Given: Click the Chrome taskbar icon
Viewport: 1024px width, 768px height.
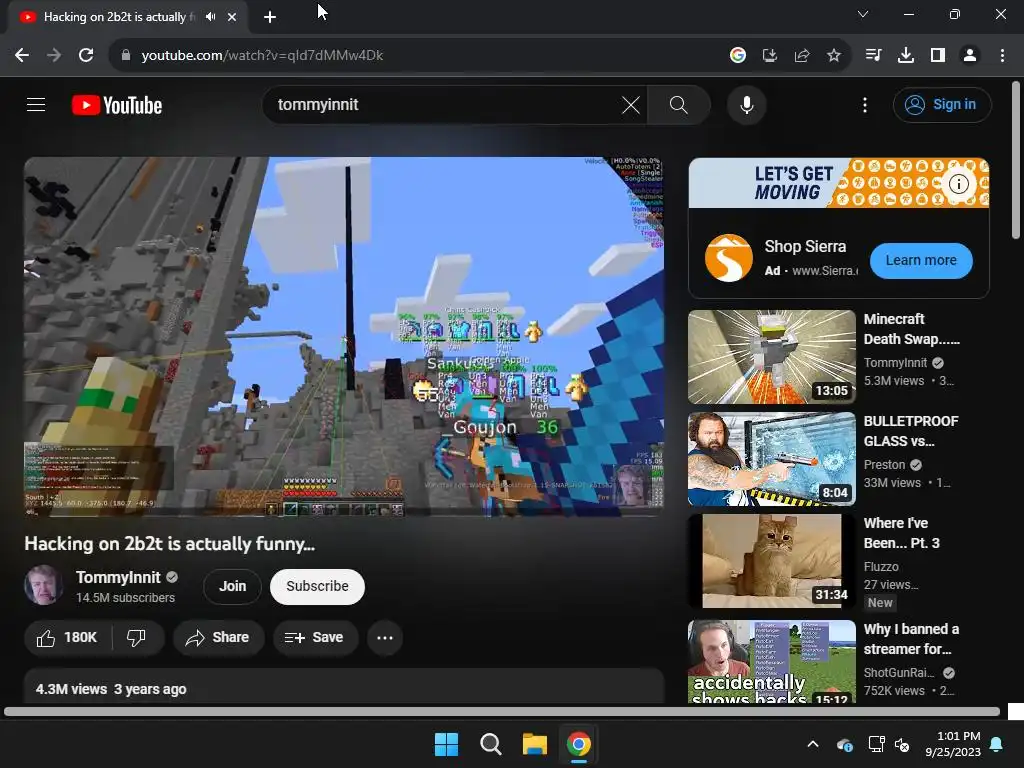Looking at the screenshot, I should coord(579,744).
